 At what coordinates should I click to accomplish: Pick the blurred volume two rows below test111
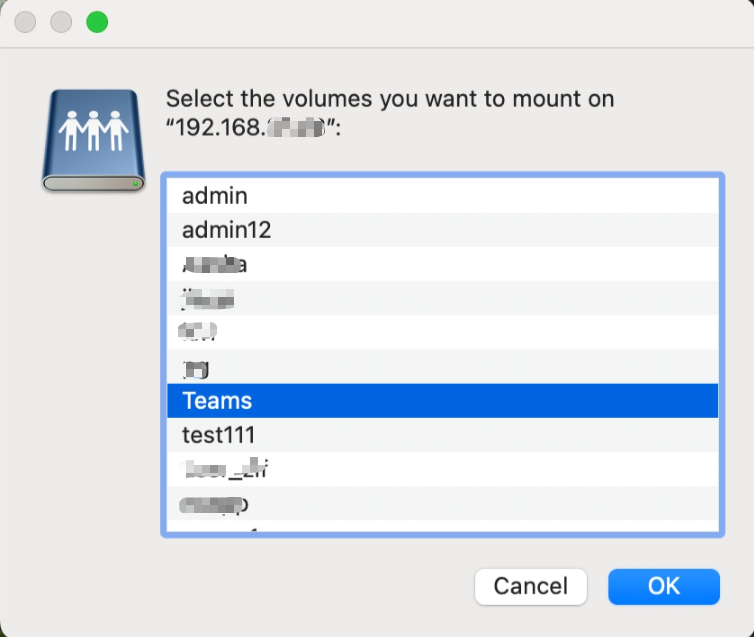pos(214,503)
